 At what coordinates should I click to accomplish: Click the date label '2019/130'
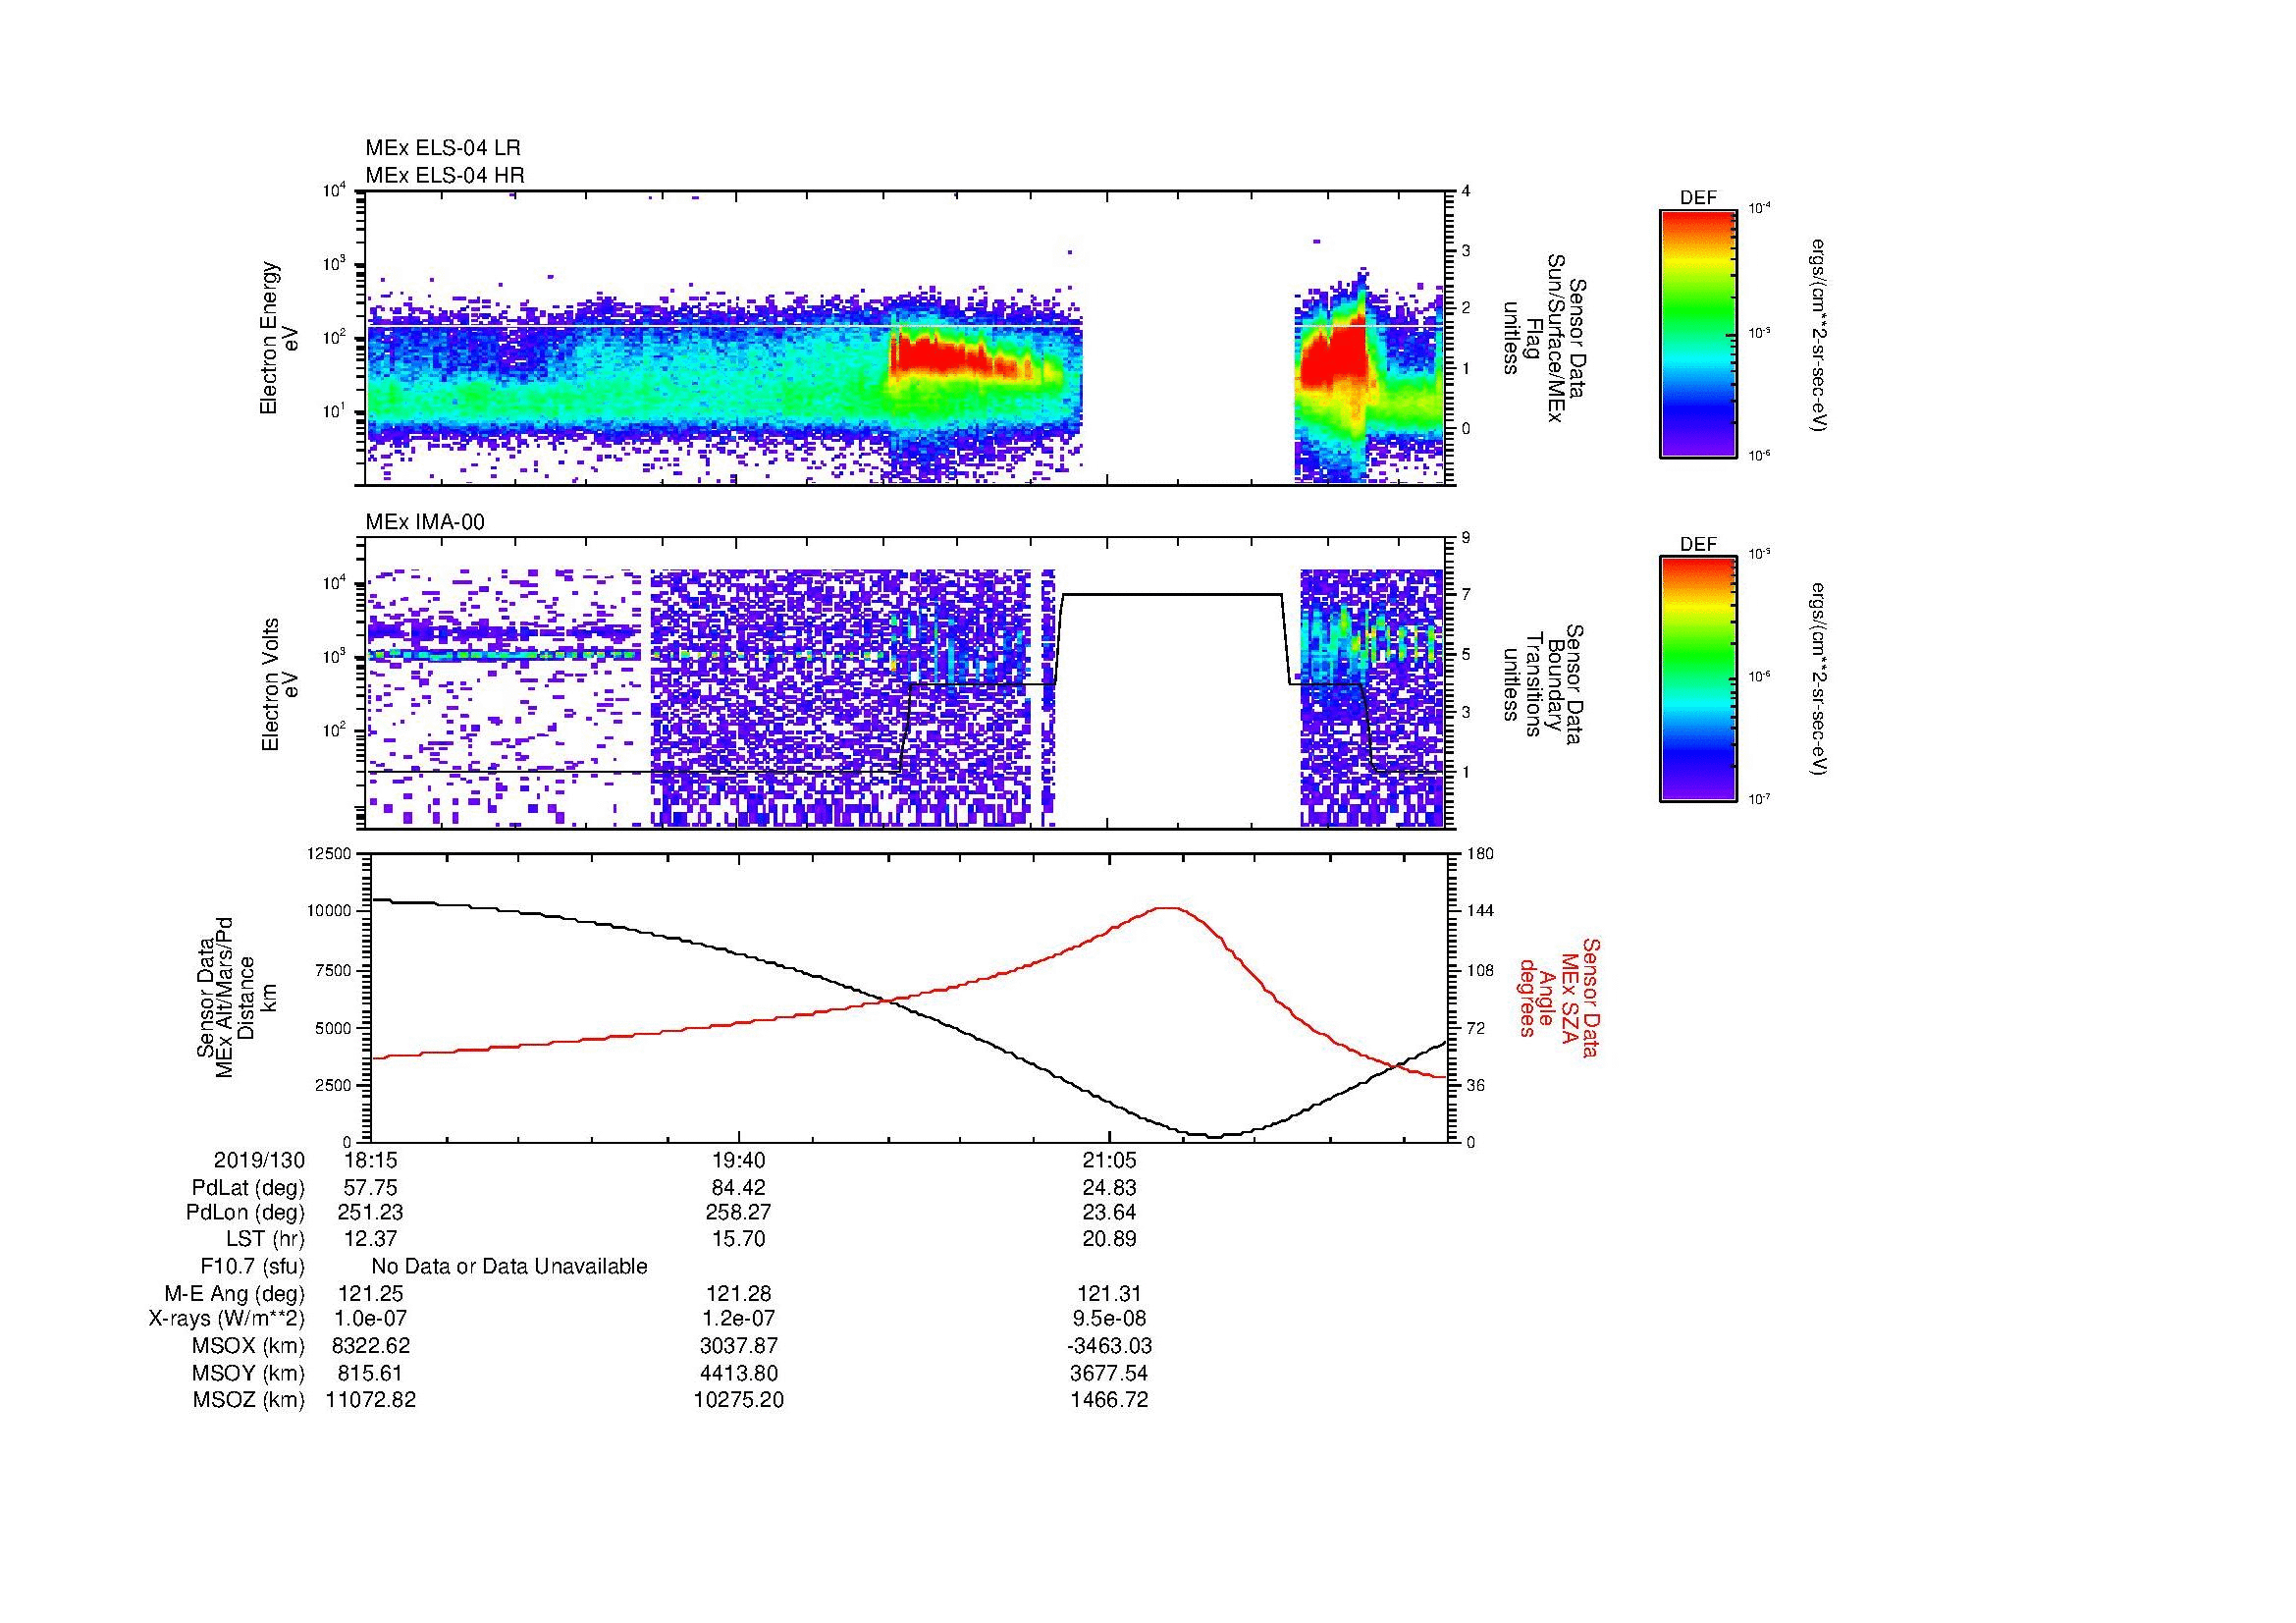[259, 1160]
